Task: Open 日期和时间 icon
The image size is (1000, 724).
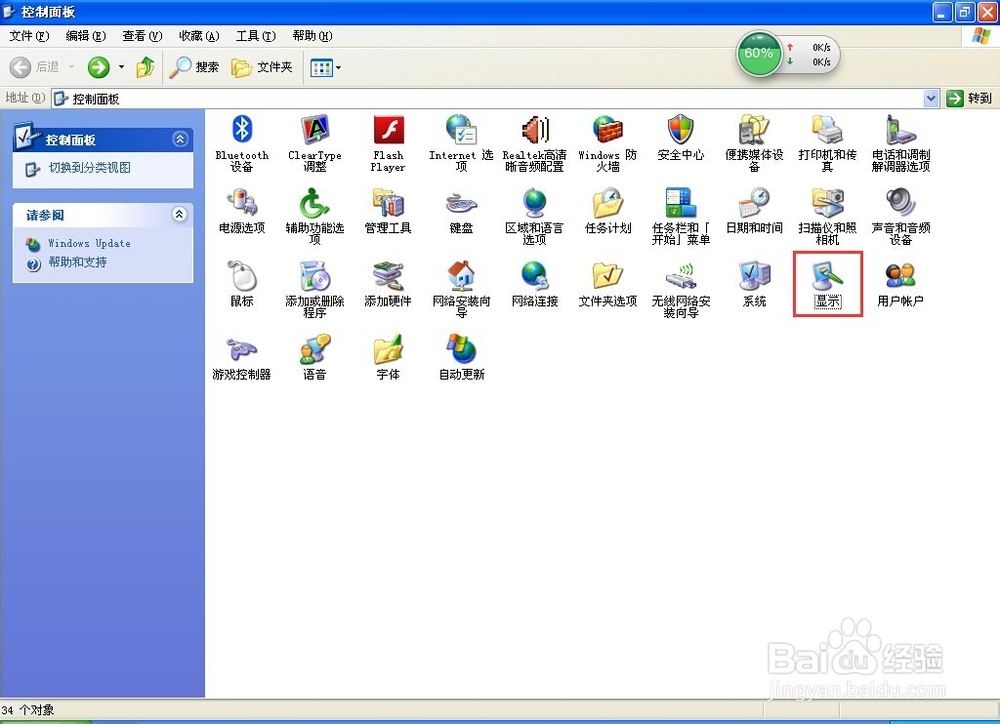Action: [754, 211]
